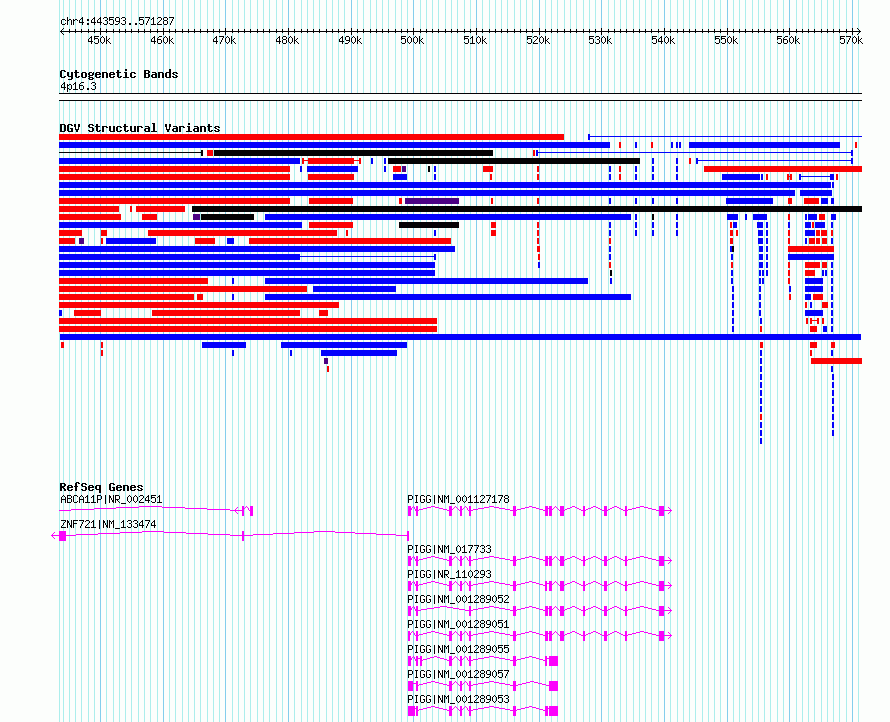This screenshot has height=722, width=890.
Task: Open the PIGG|NM_017733 transcript label
Action: tap(450, 549)
